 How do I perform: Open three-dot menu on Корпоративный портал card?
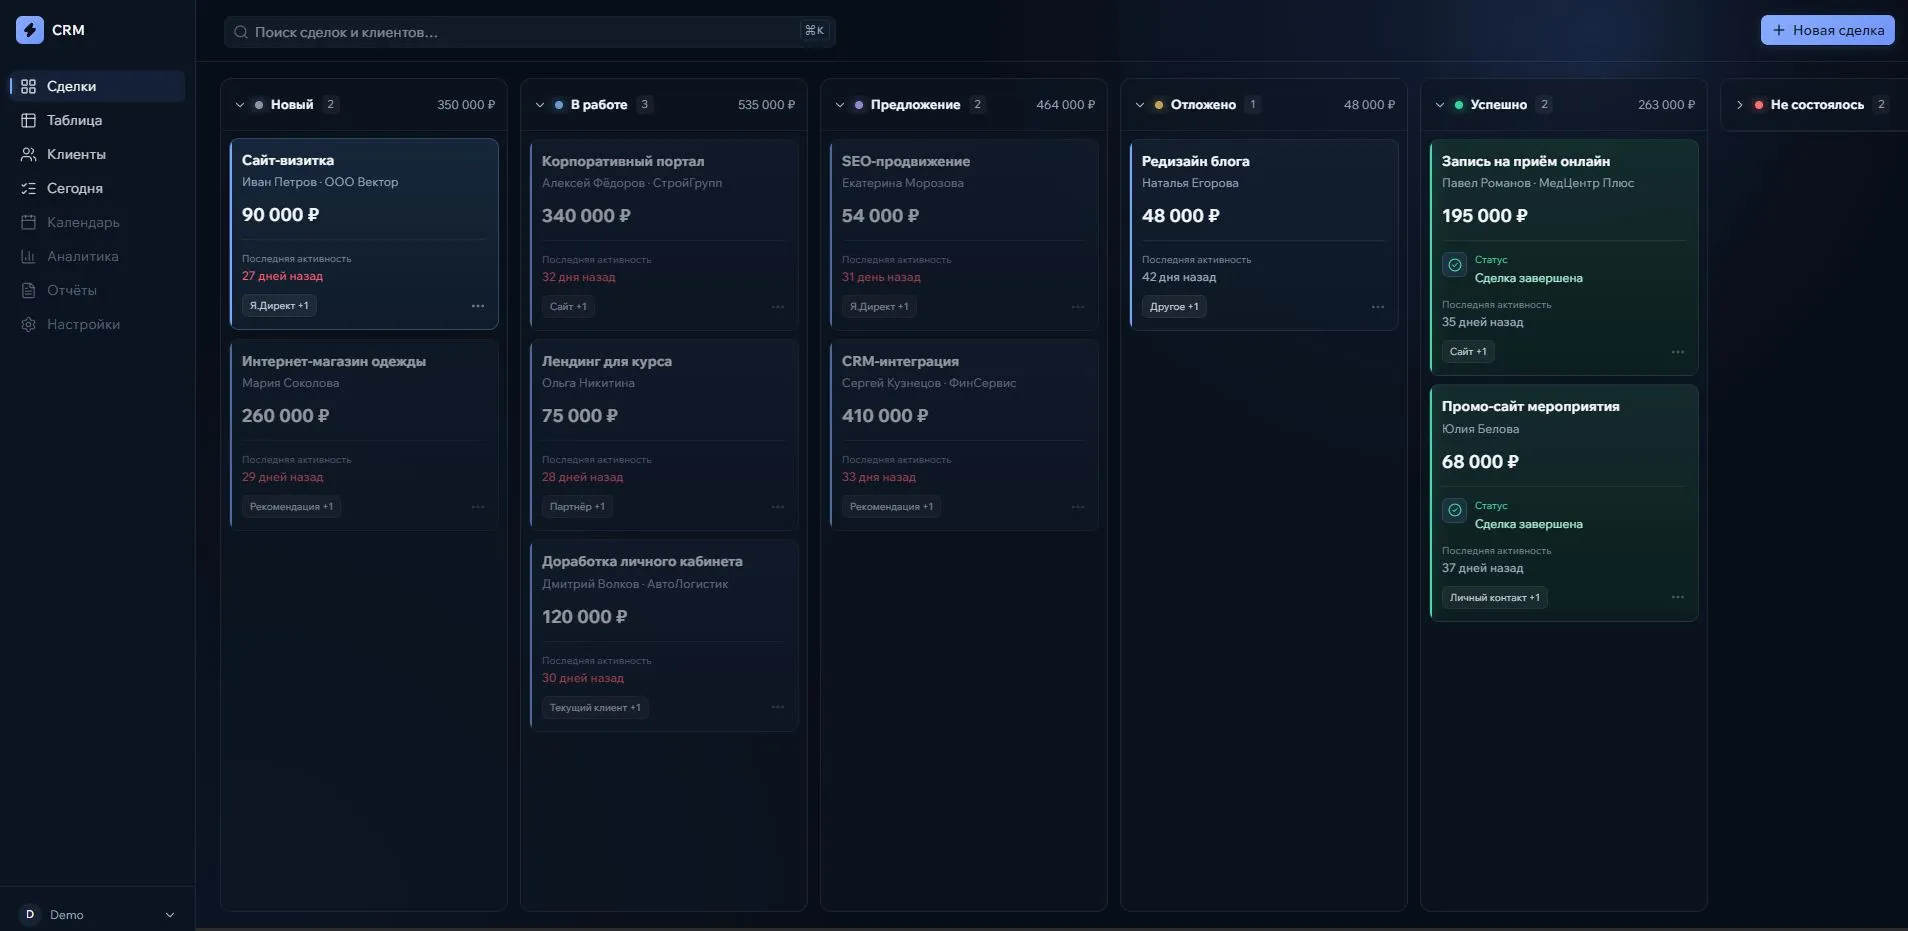[x=778, y=307]
